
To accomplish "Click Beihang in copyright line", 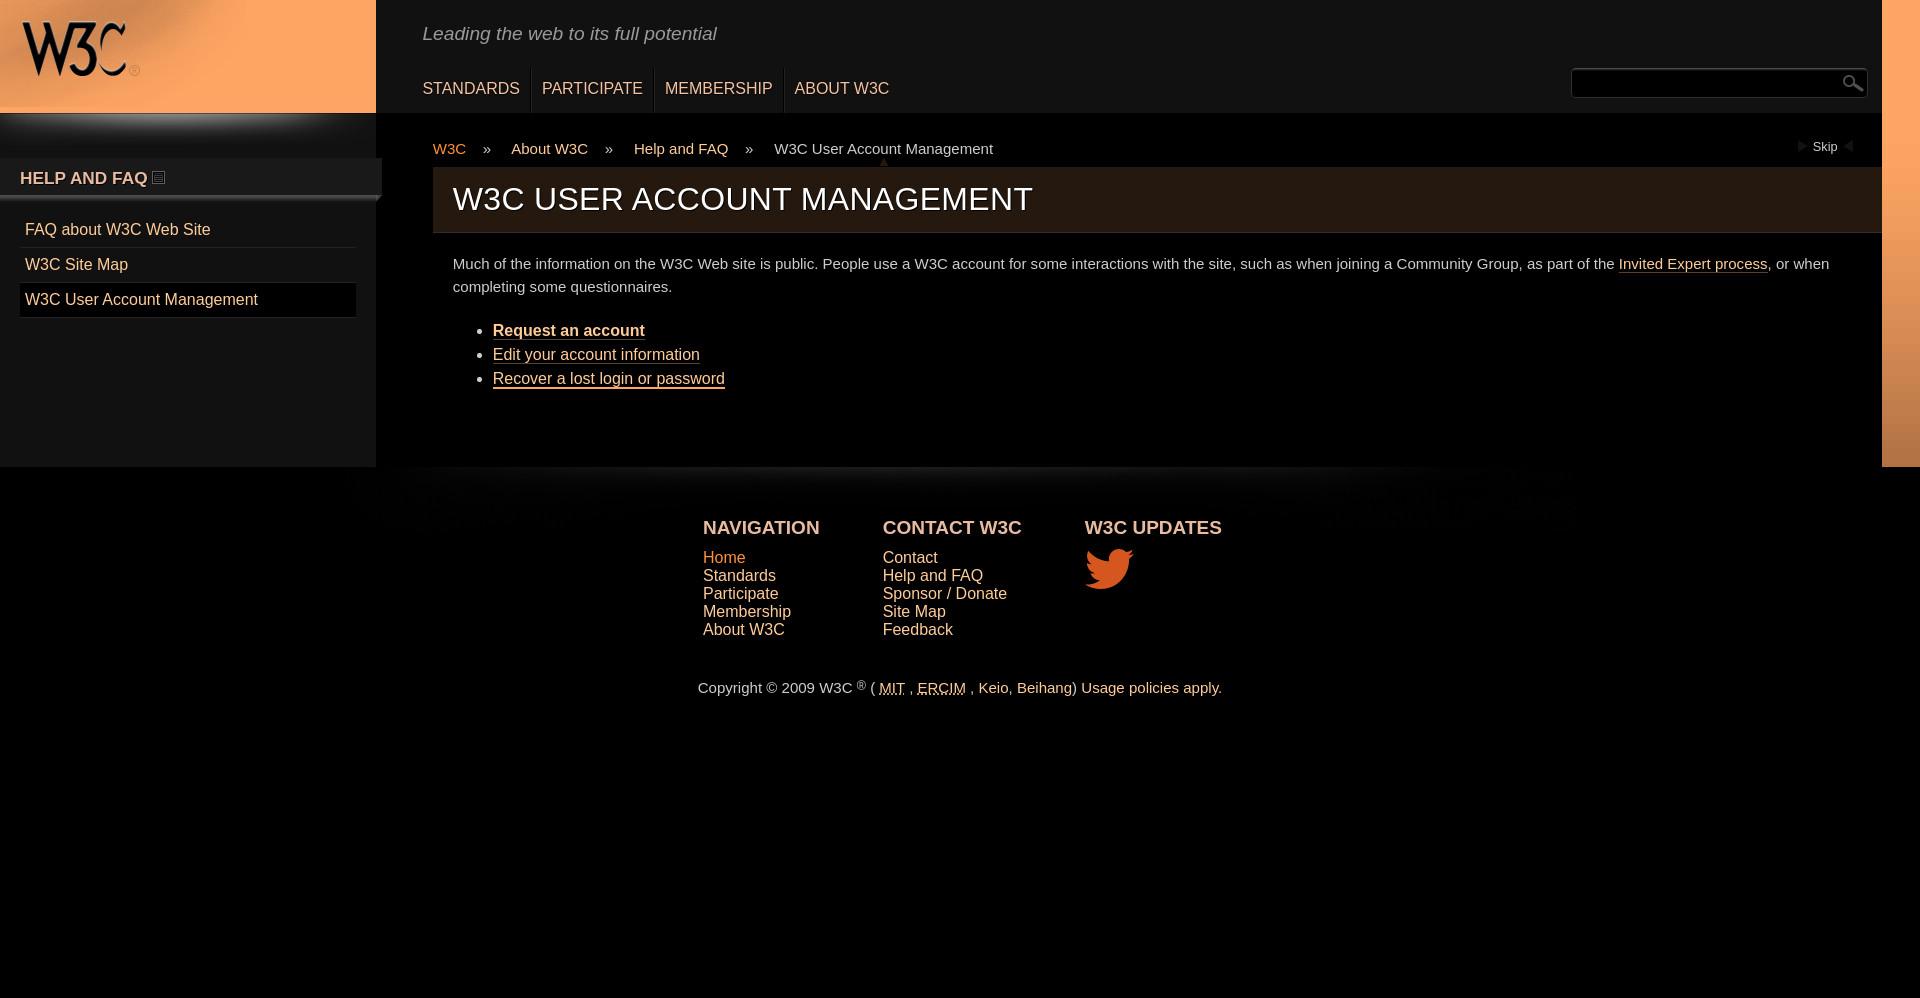I will pos(1044,688).
